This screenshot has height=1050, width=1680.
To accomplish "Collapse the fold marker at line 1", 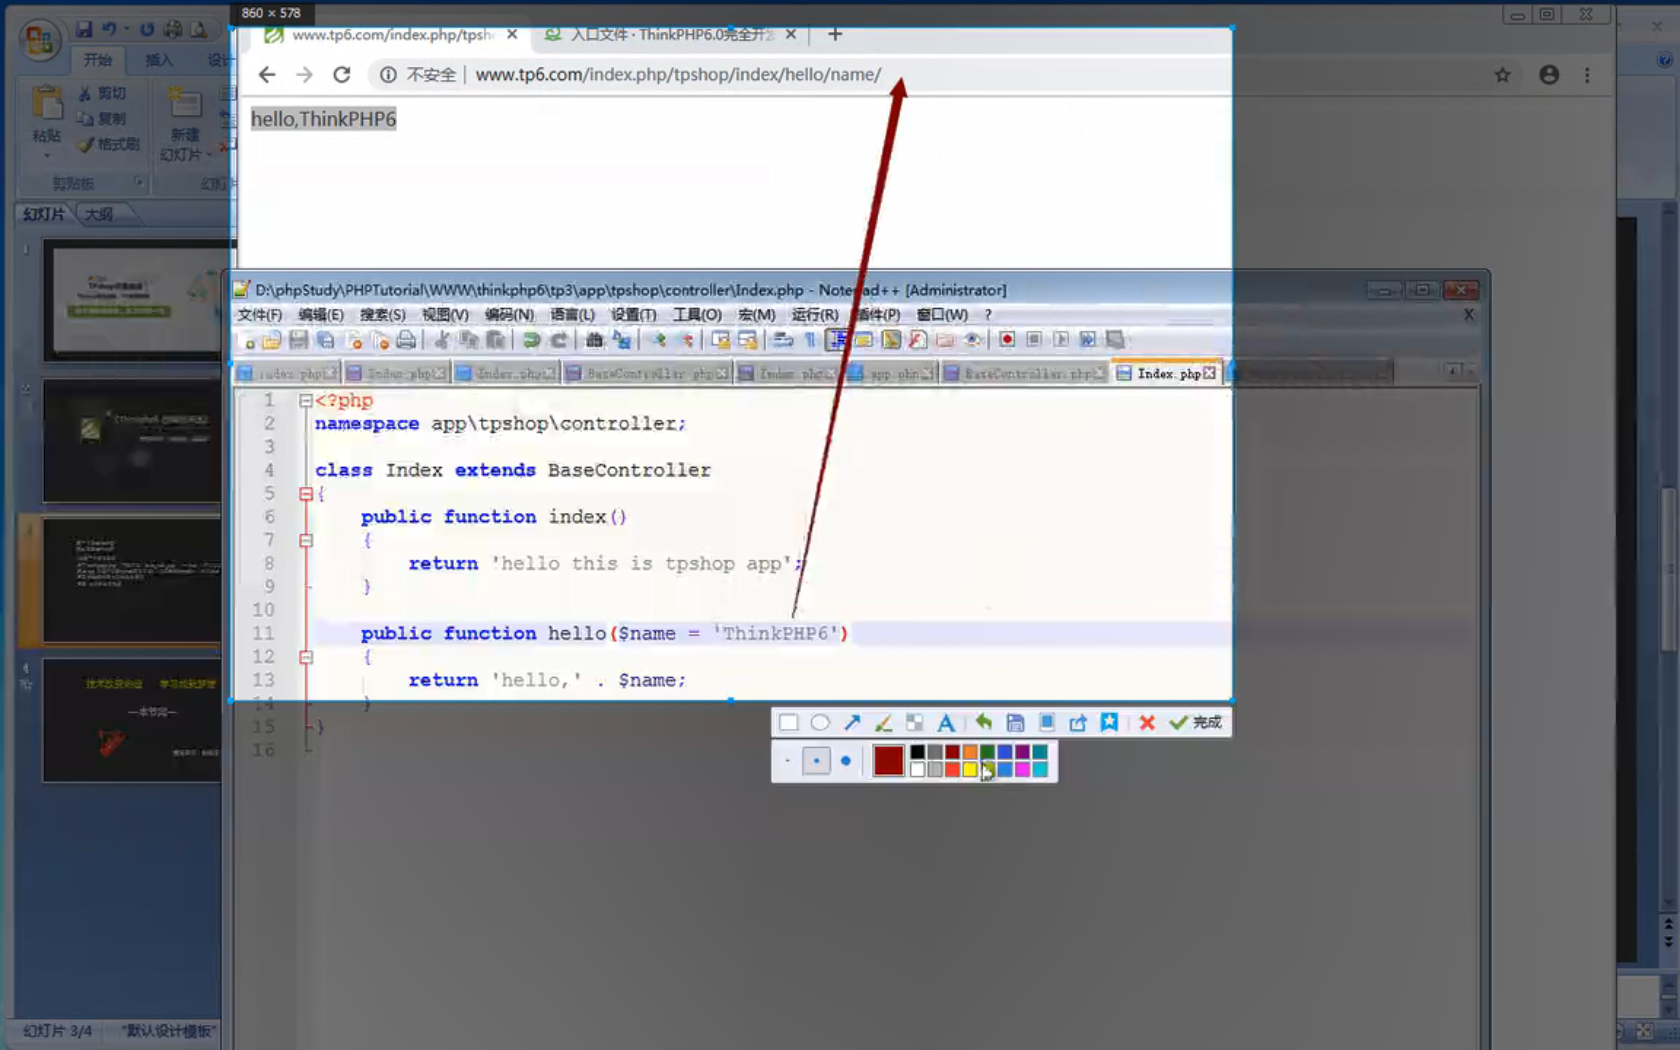I will pos(306,400).
